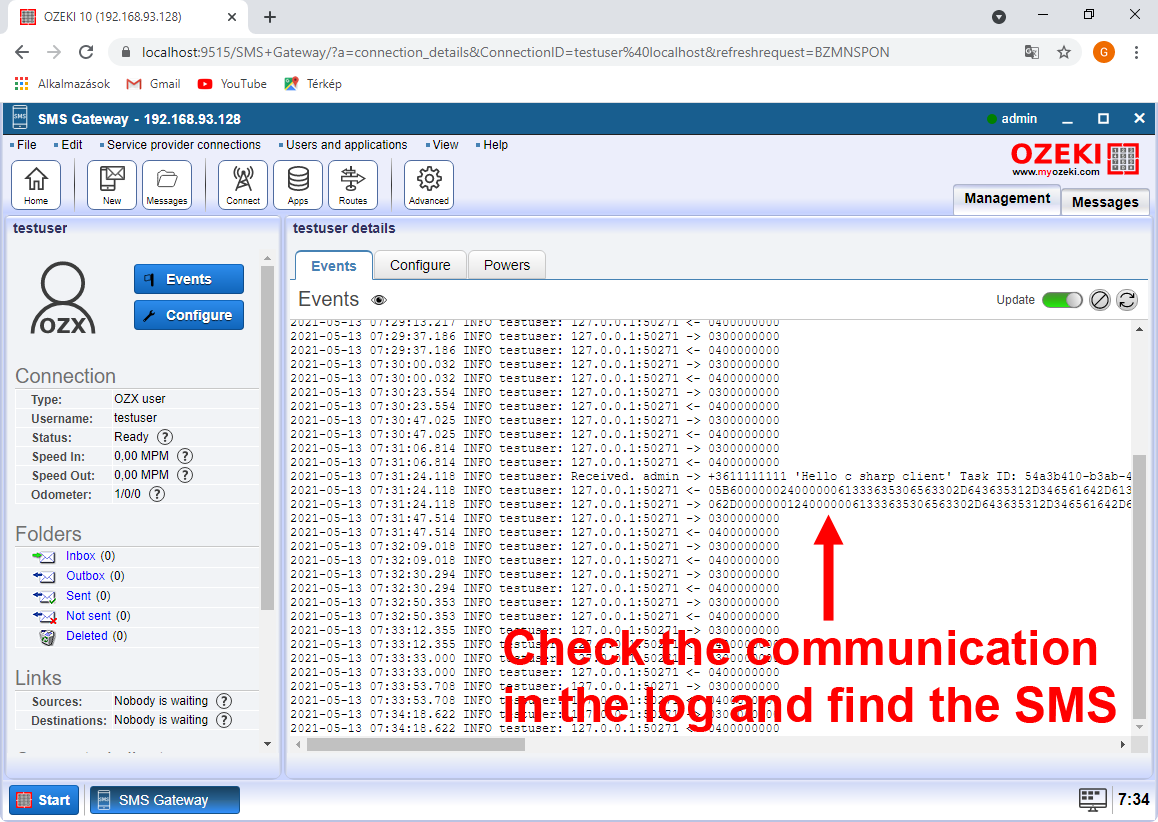Click the Ozeki logo at top right
Viewport: 1158px width, 822px height.
tap(1075, 159)
